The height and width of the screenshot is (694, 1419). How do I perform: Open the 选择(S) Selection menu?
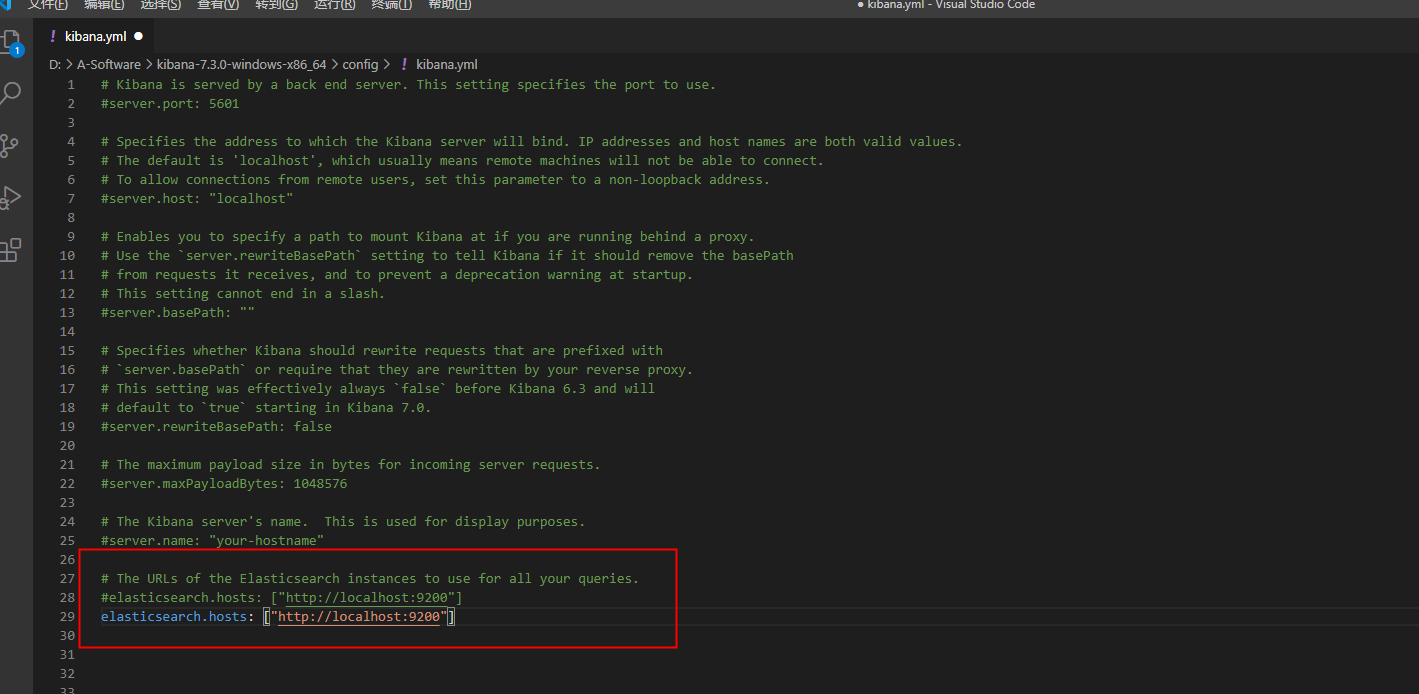(x=161, y=5)
